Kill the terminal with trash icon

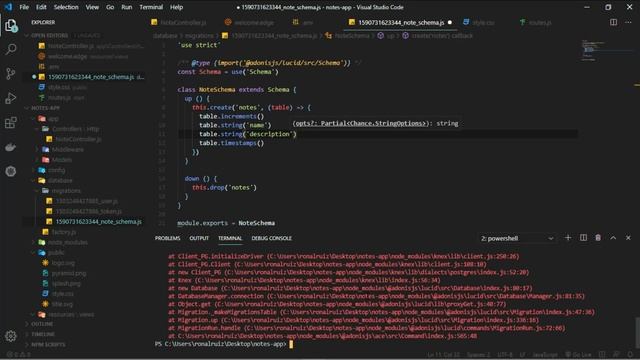click(598, 238)
